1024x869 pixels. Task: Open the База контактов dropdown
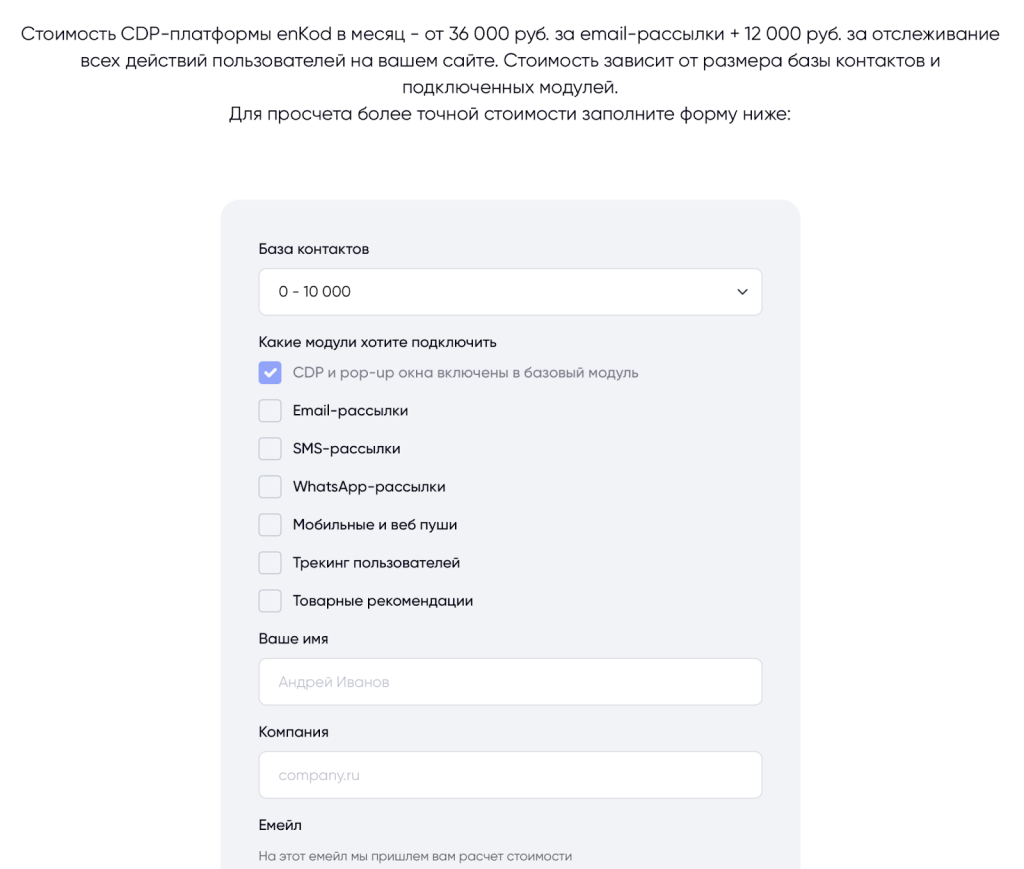click(510, 292)
